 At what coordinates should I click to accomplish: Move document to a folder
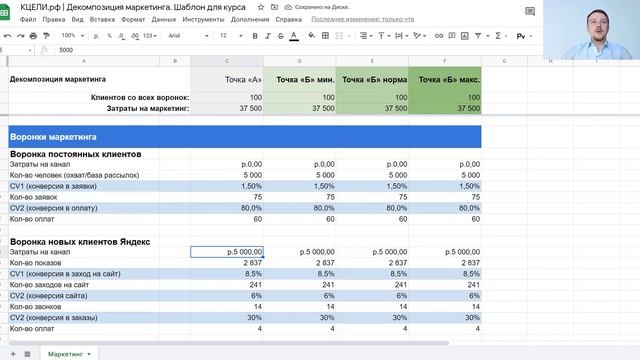(274, 7)
